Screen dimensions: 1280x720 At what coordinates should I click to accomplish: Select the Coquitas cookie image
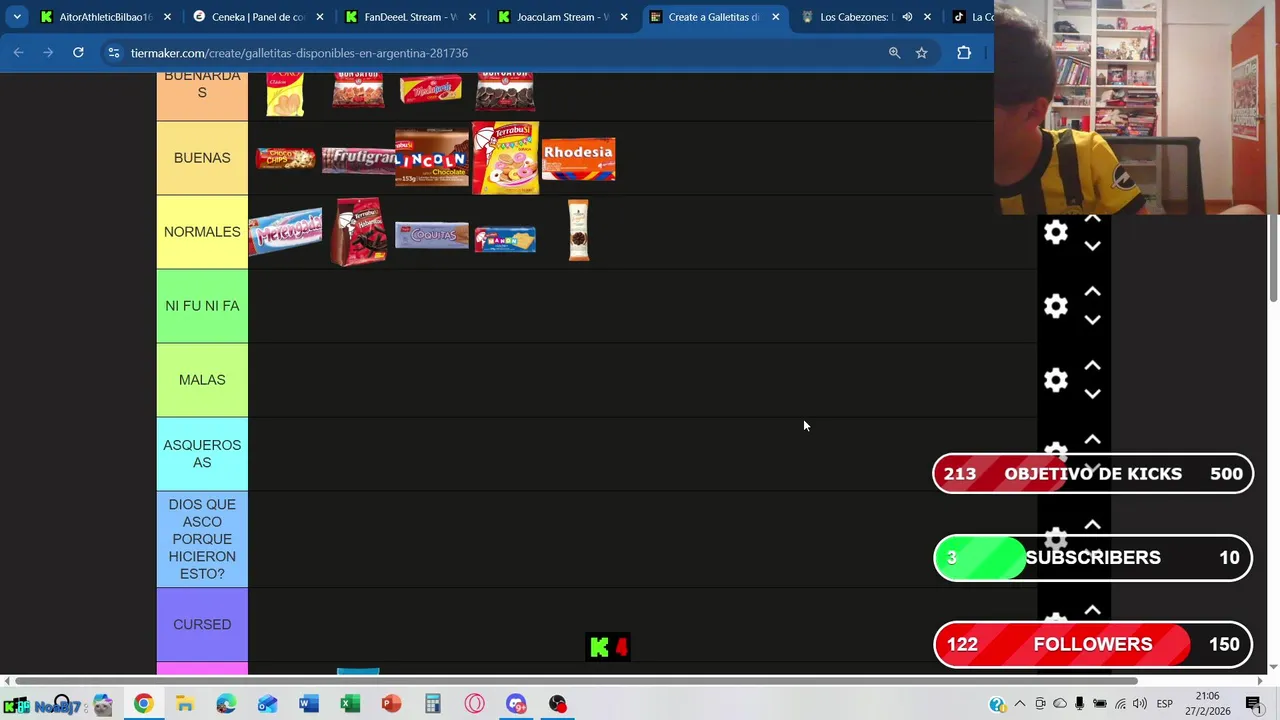[x=432, y=235]
